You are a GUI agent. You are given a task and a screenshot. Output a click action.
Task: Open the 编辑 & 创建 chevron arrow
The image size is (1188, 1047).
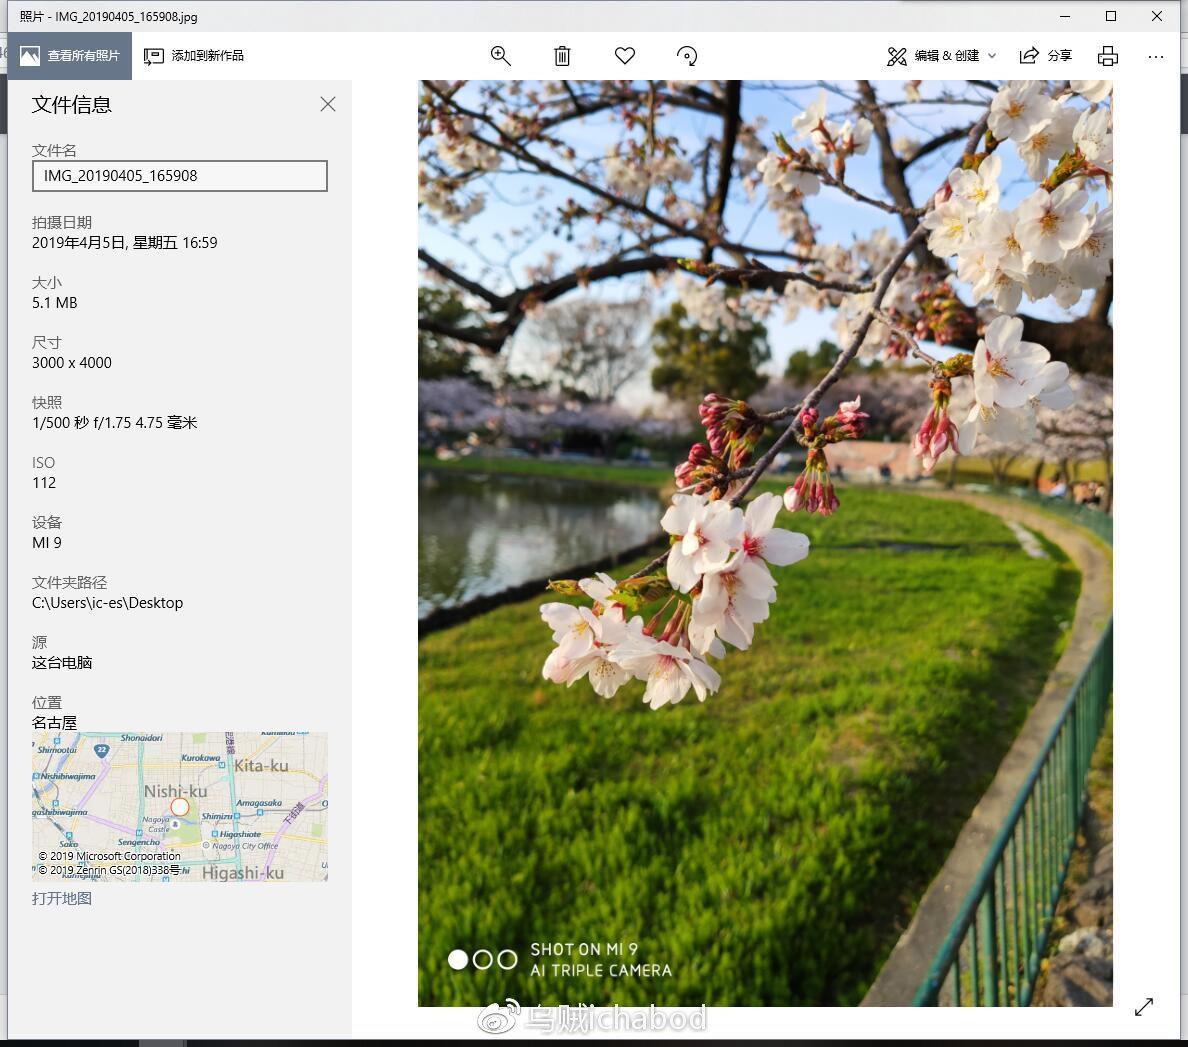(992, 56)
